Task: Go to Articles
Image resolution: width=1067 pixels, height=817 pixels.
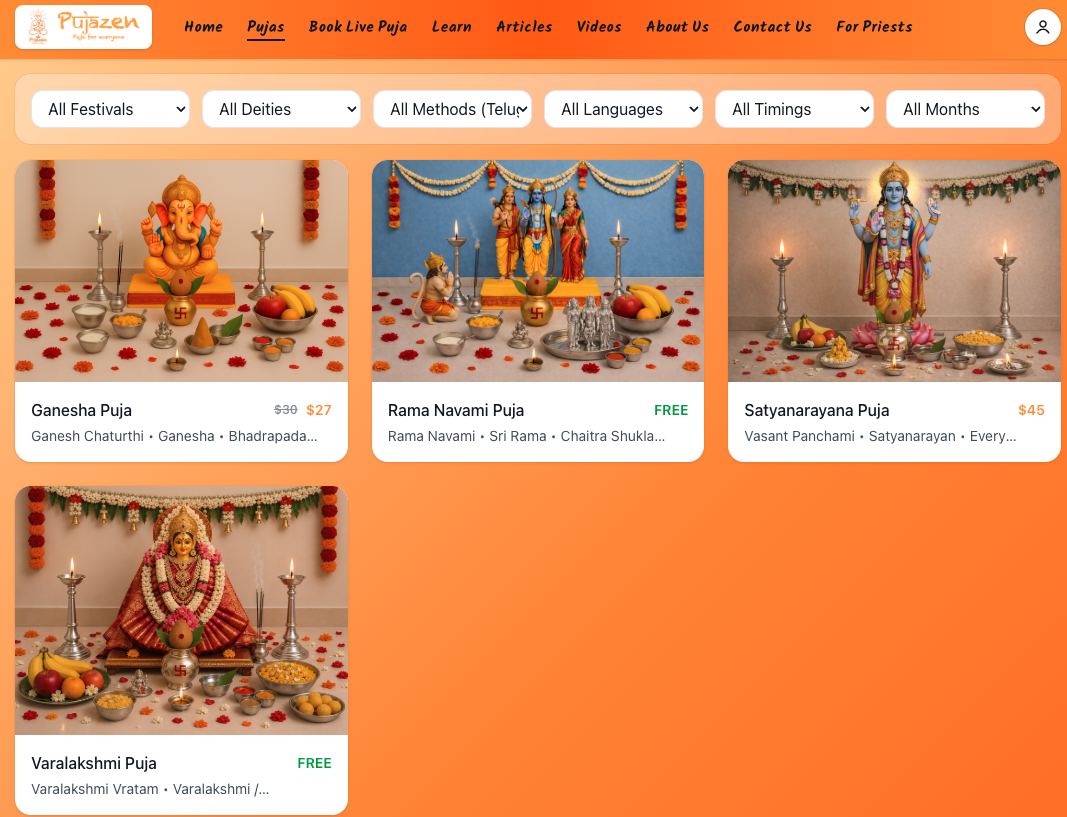Action: tap(524, 27)
